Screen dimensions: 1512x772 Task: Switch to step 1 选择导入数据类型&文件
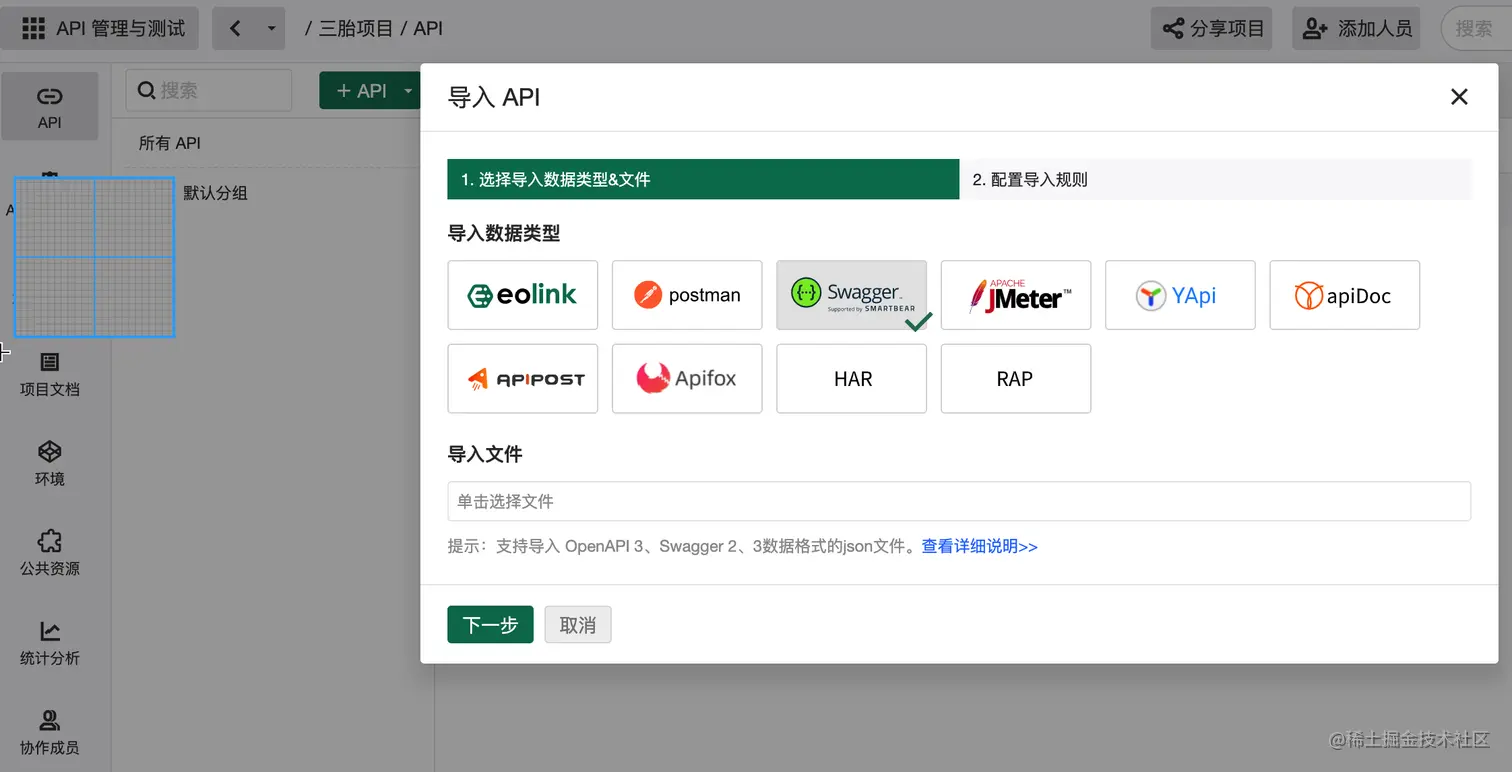click(703, 179)
